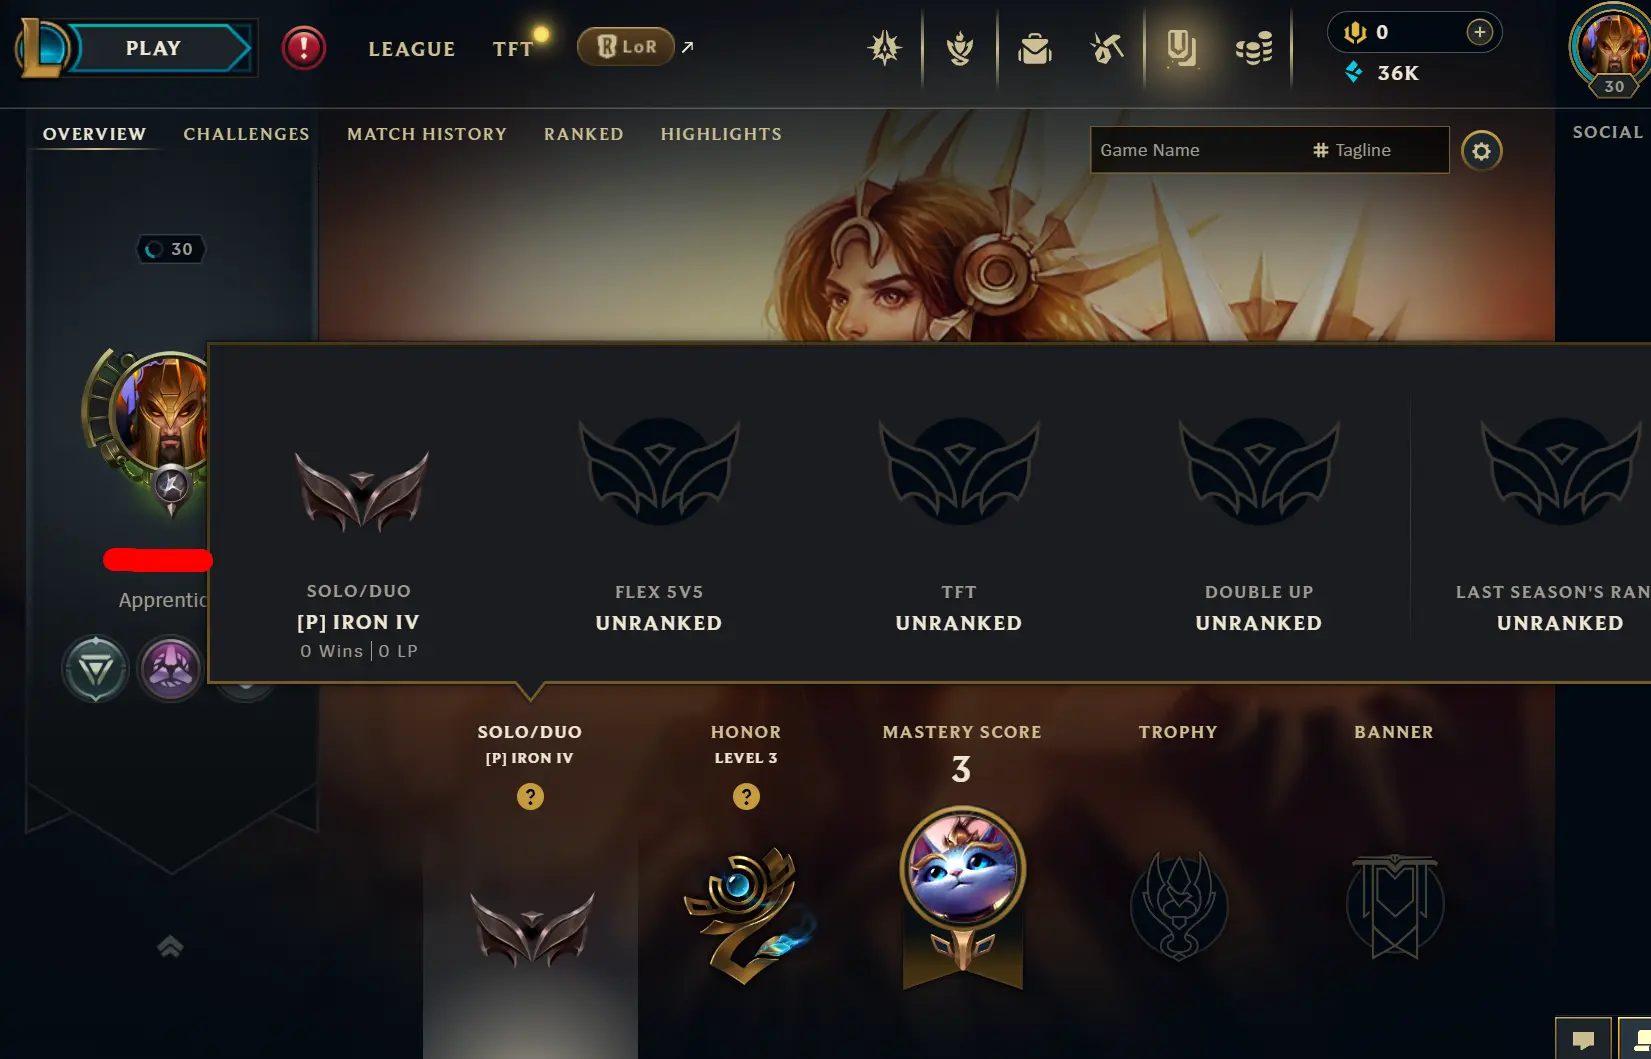Switch to the Match History tab
Viewport: 1651px width, 1059px height.
click(427, 134)
